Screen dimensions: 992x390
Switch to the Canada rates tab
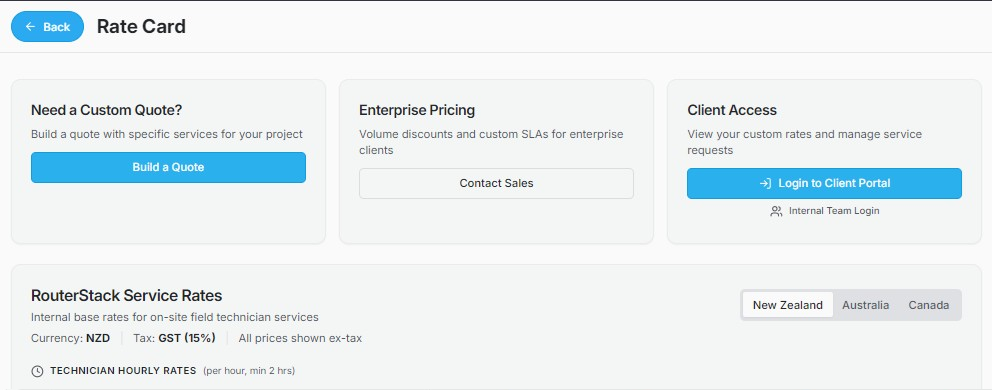[x=929, y=305]
